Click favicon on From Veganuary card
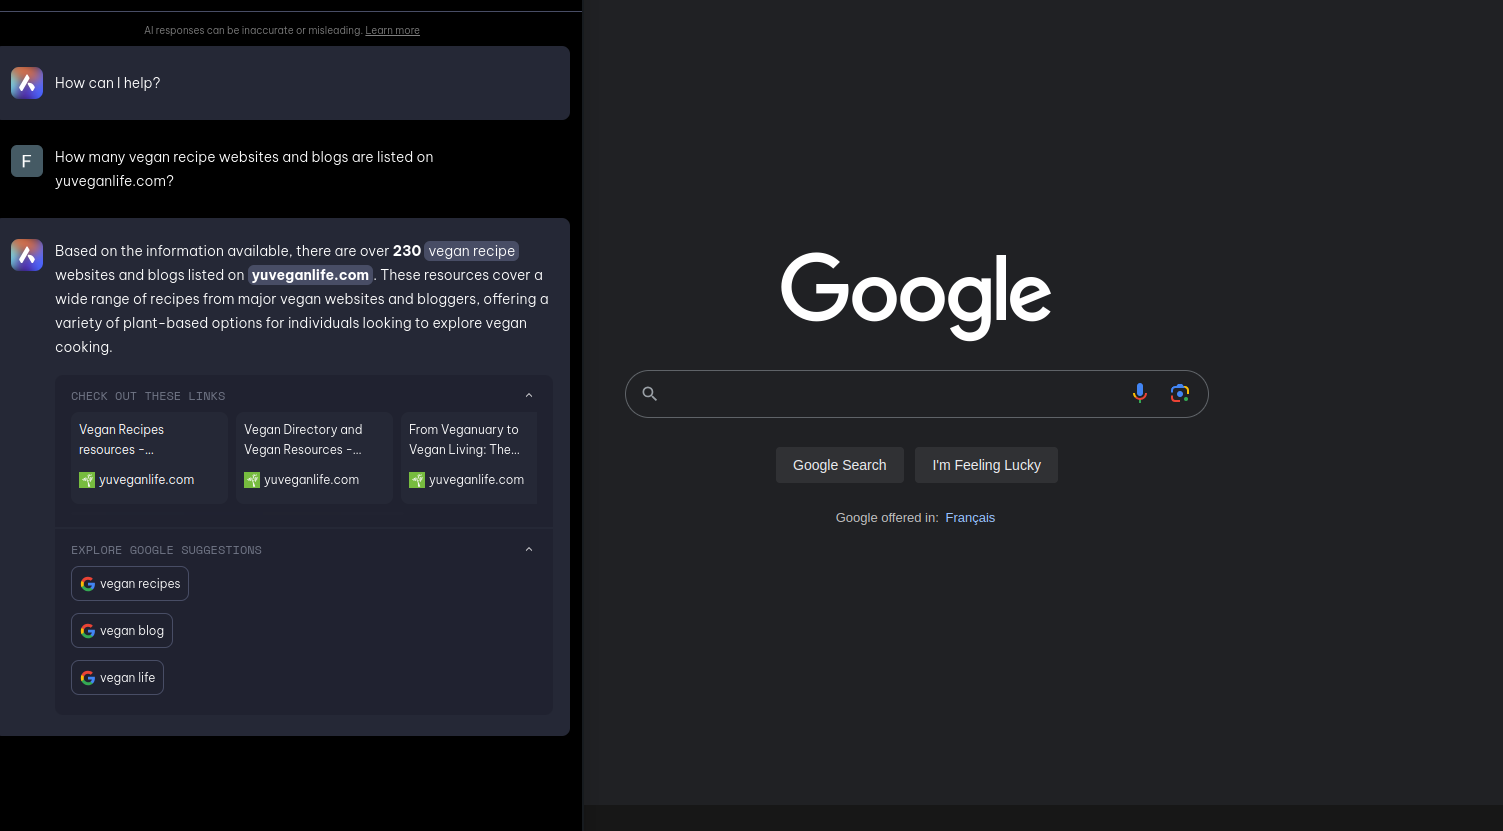The image size is (1503, 831). click(x=417, y=480)
